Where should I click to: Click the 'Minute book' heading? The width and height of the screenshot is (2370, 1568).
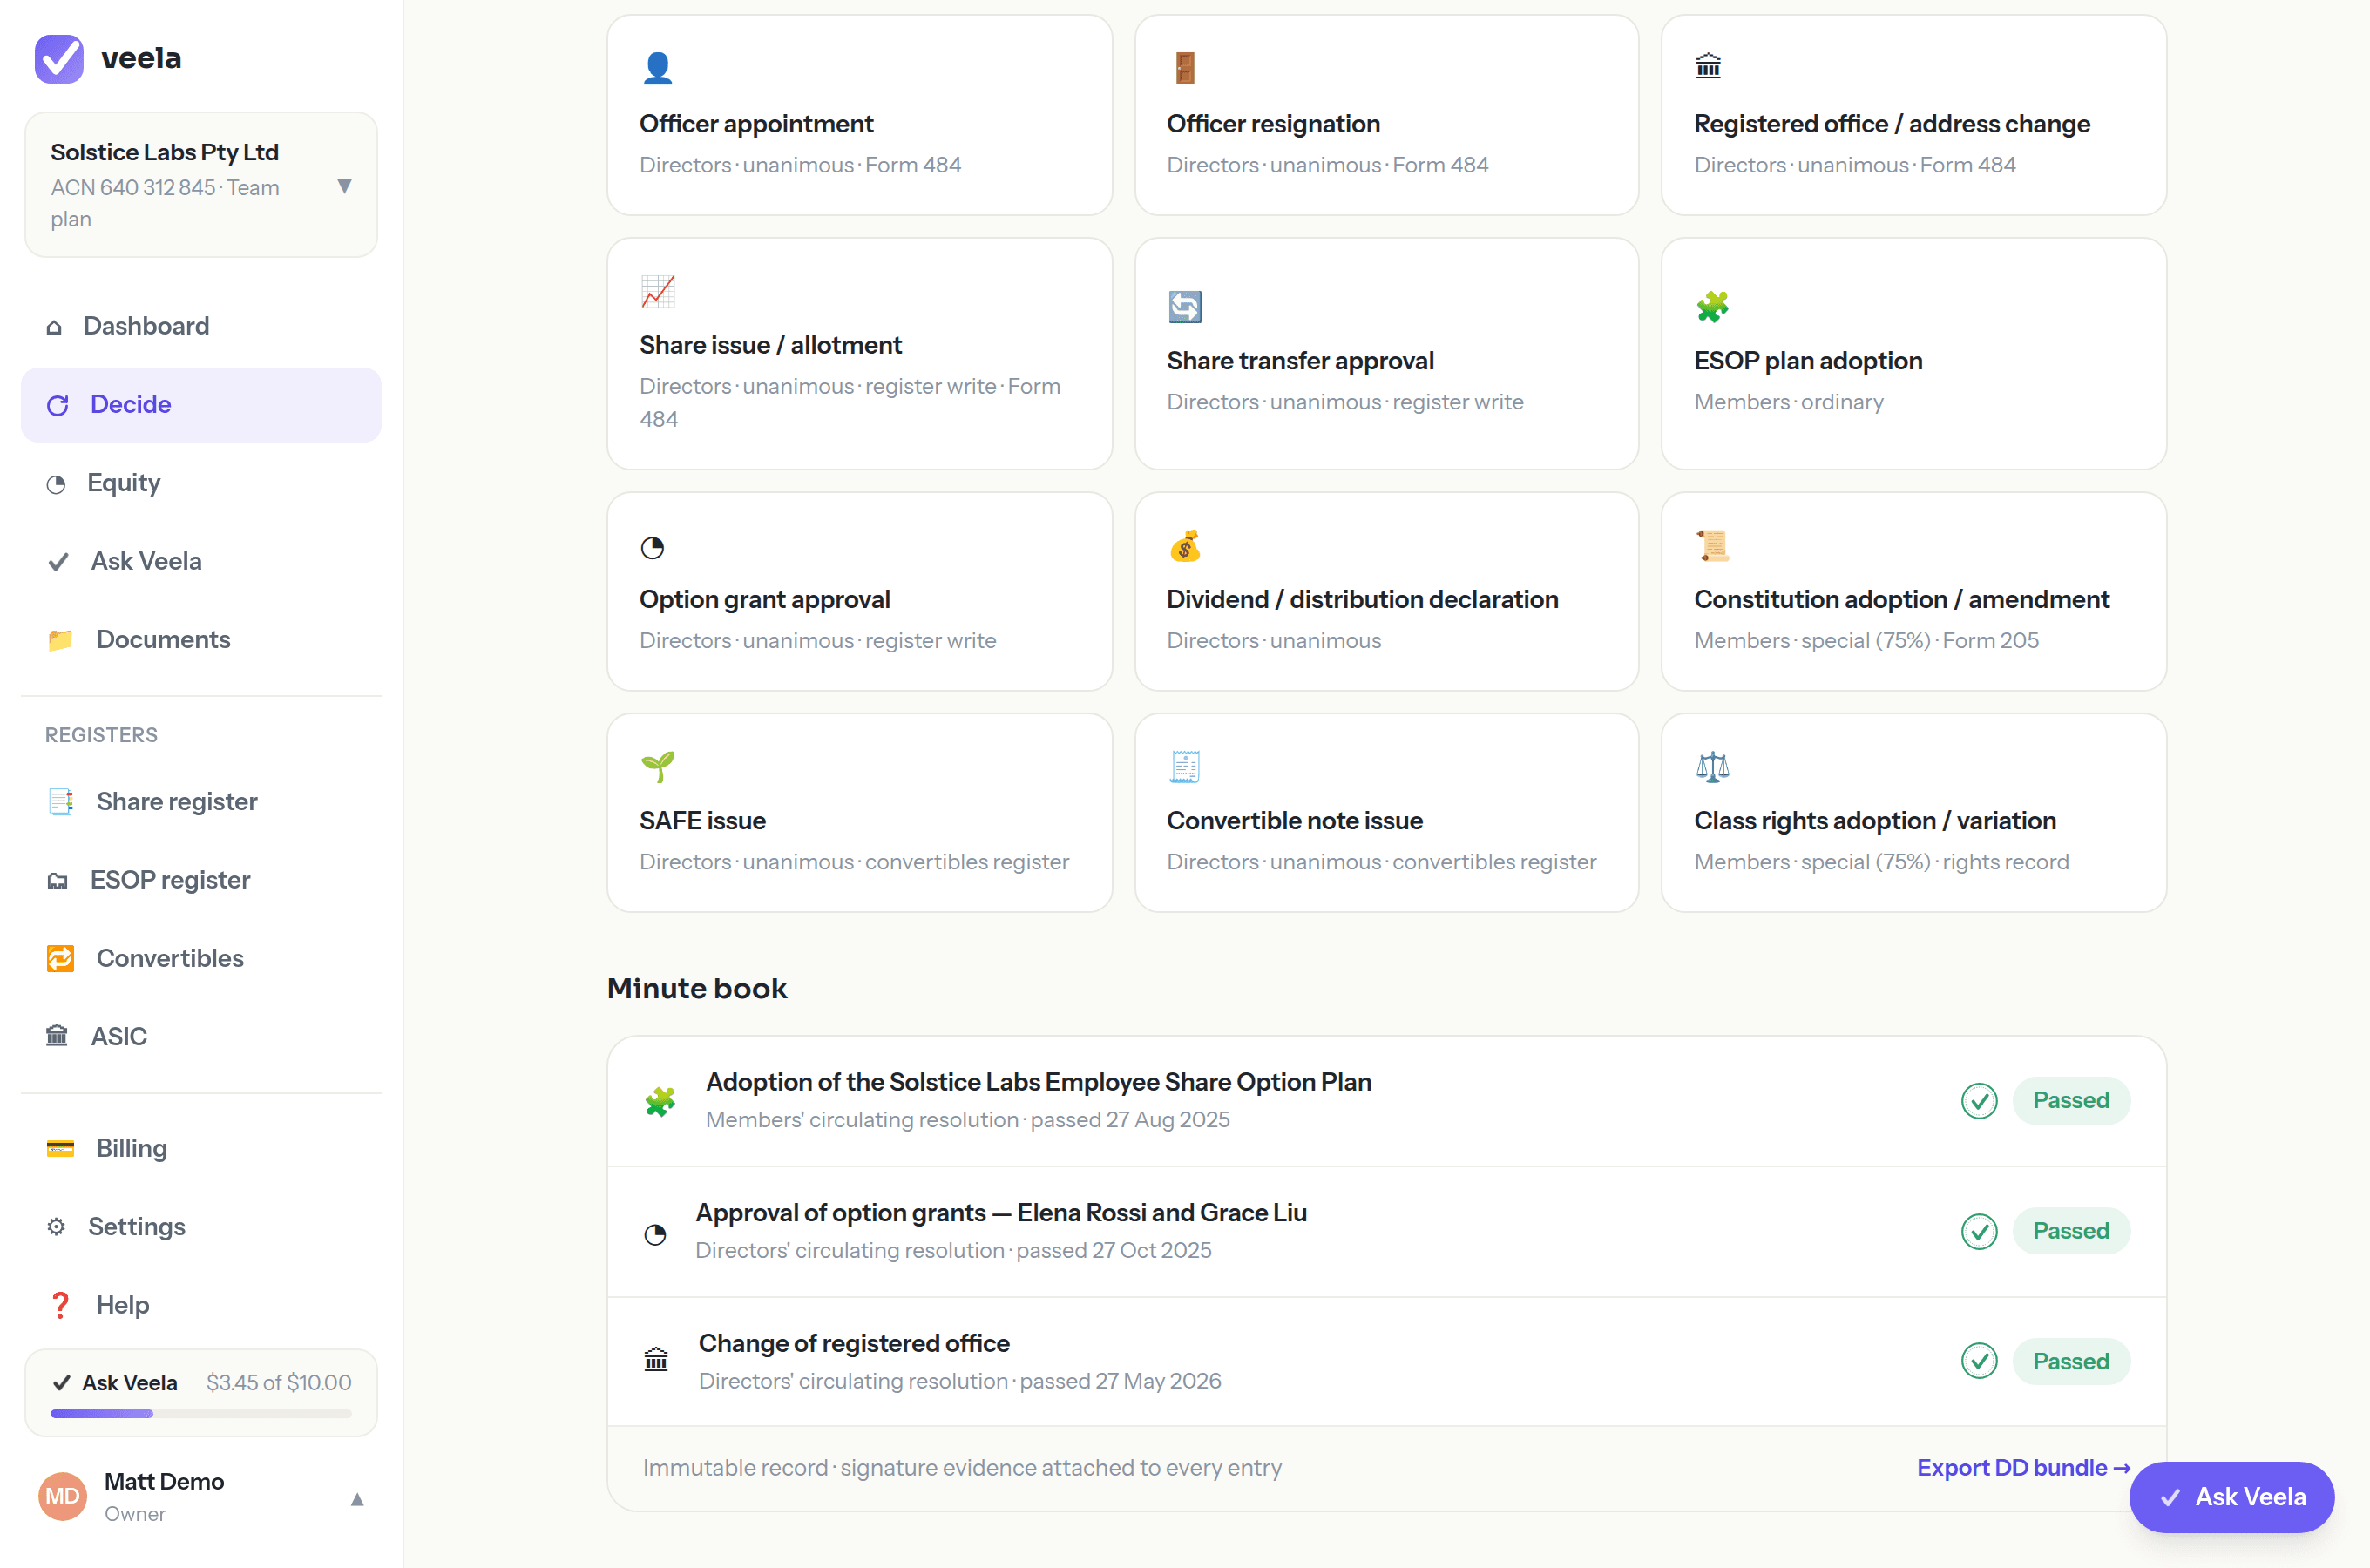[x=697, y=990]
